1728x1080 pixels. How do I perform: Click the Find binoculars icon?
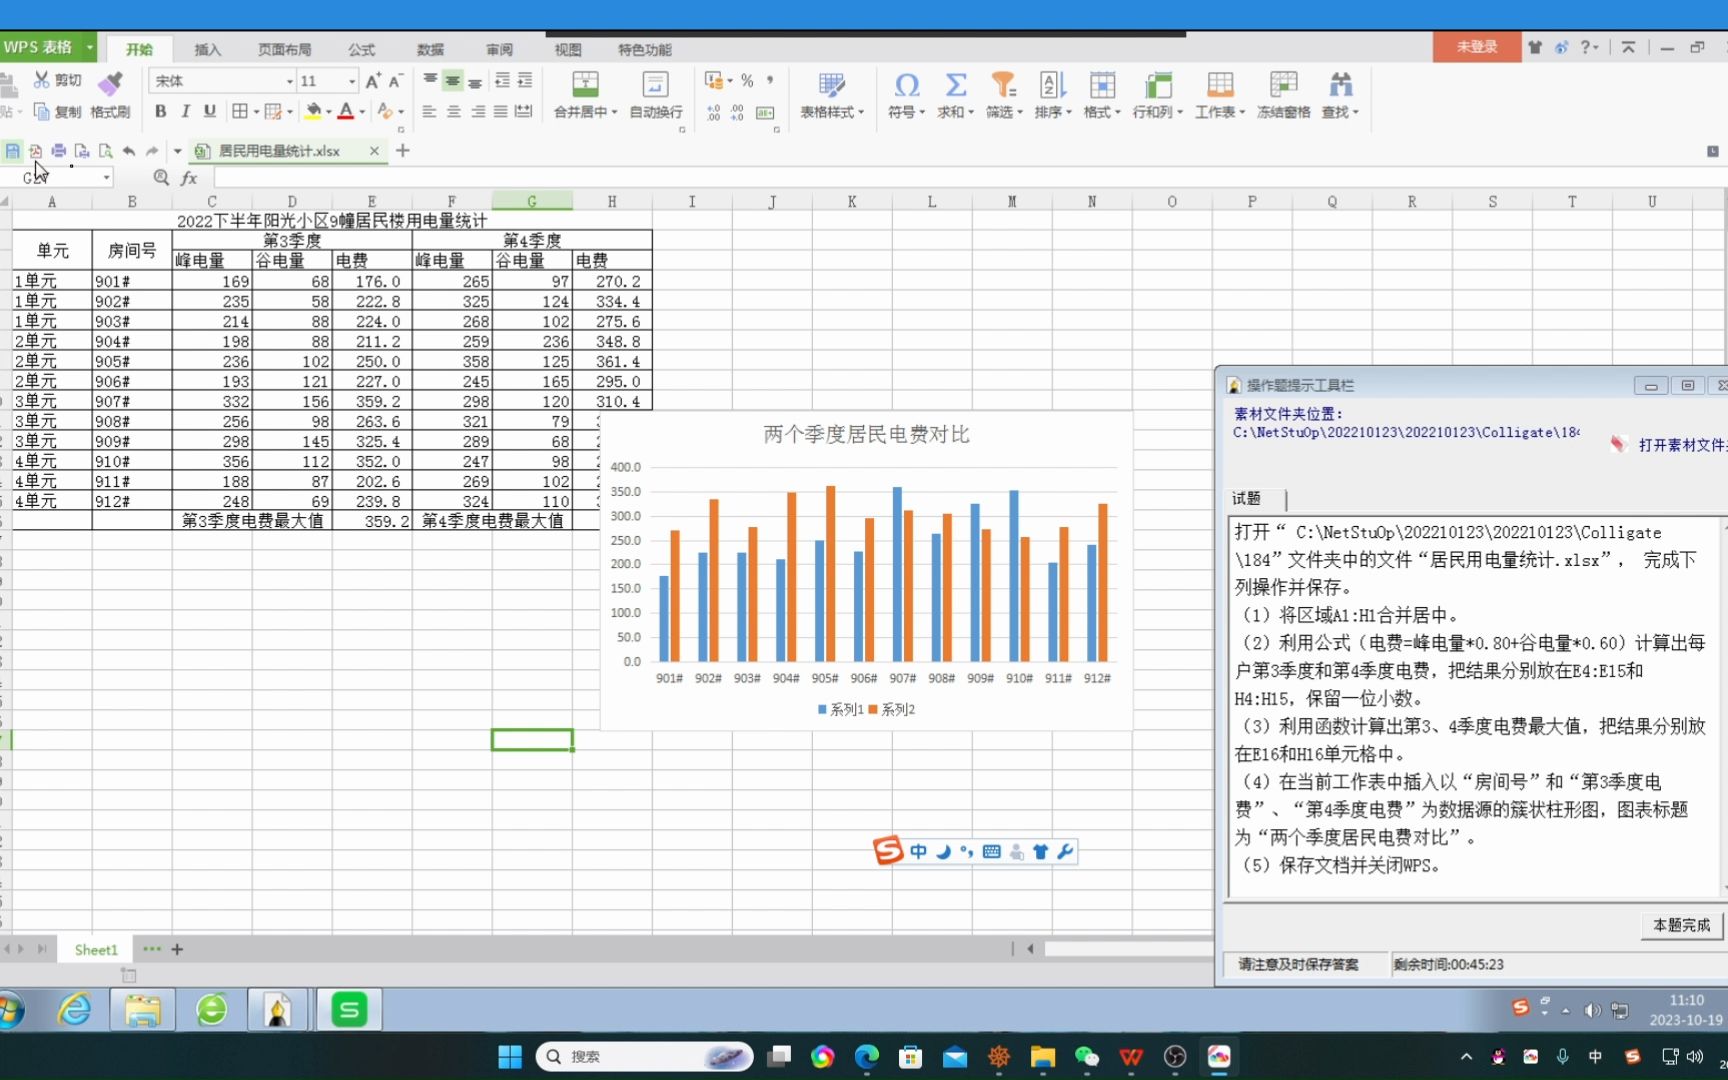[1340, 84]
